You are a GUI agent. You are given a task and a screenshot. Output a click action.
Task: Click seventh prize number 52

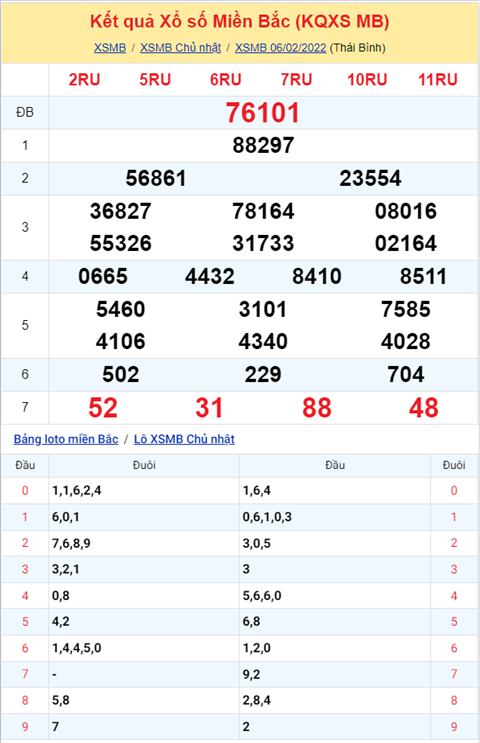click(x=103, y=408)
